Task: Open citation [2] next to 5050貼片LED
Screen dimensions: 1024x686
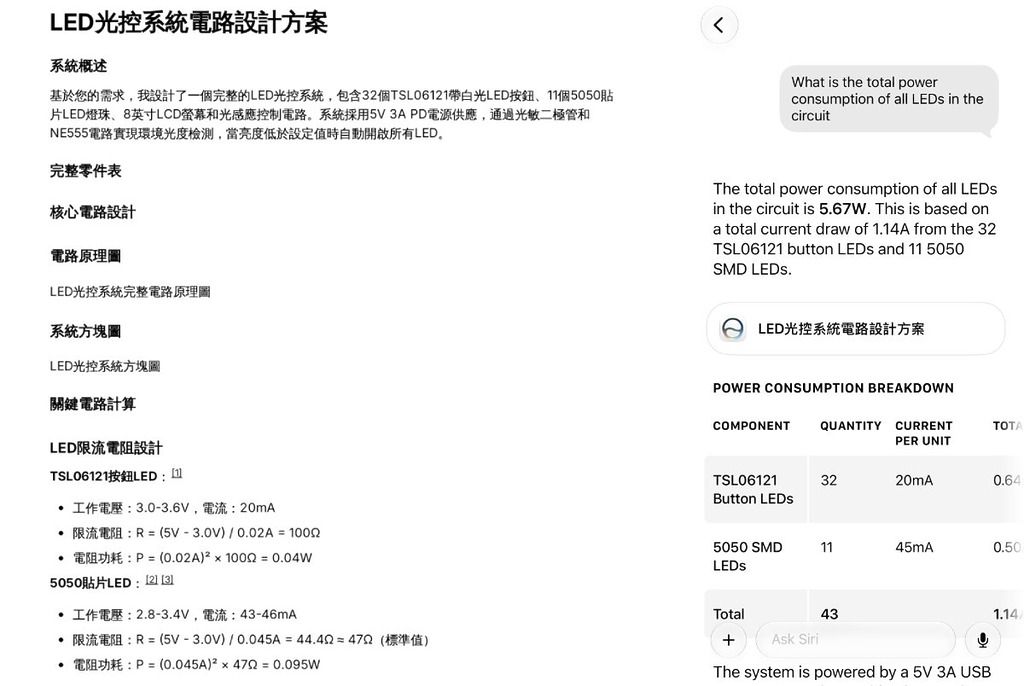Action: tap(152, 580)
